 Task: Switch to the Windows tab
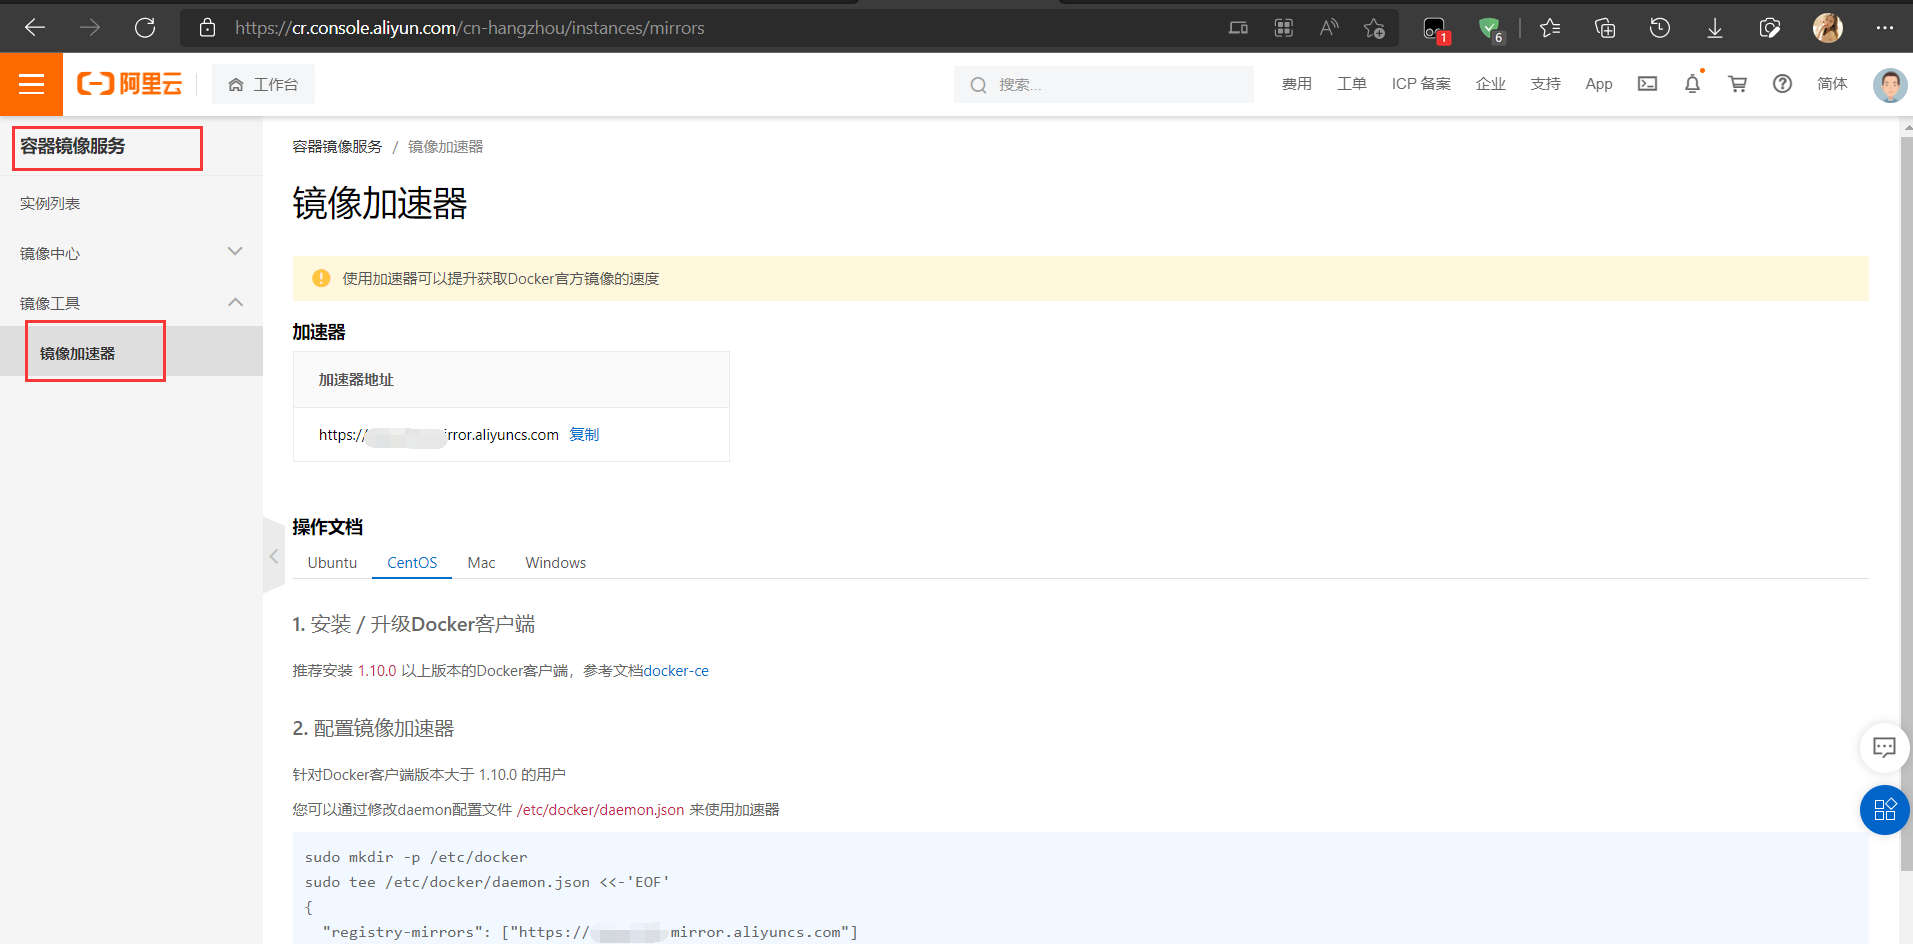555,562
